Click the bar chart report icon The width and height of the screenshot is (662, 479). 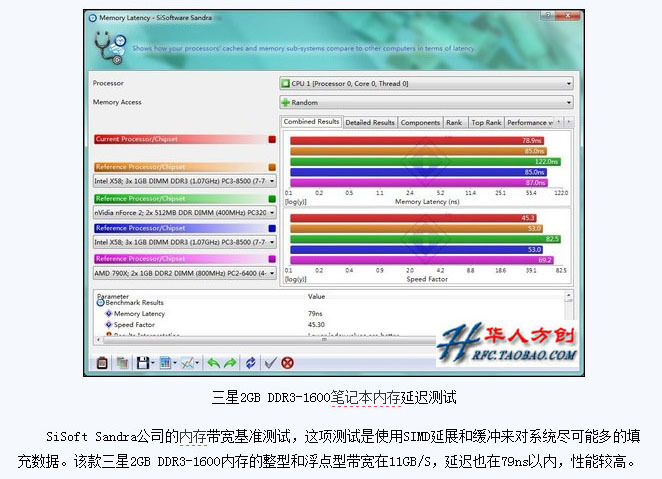[165, 363]
